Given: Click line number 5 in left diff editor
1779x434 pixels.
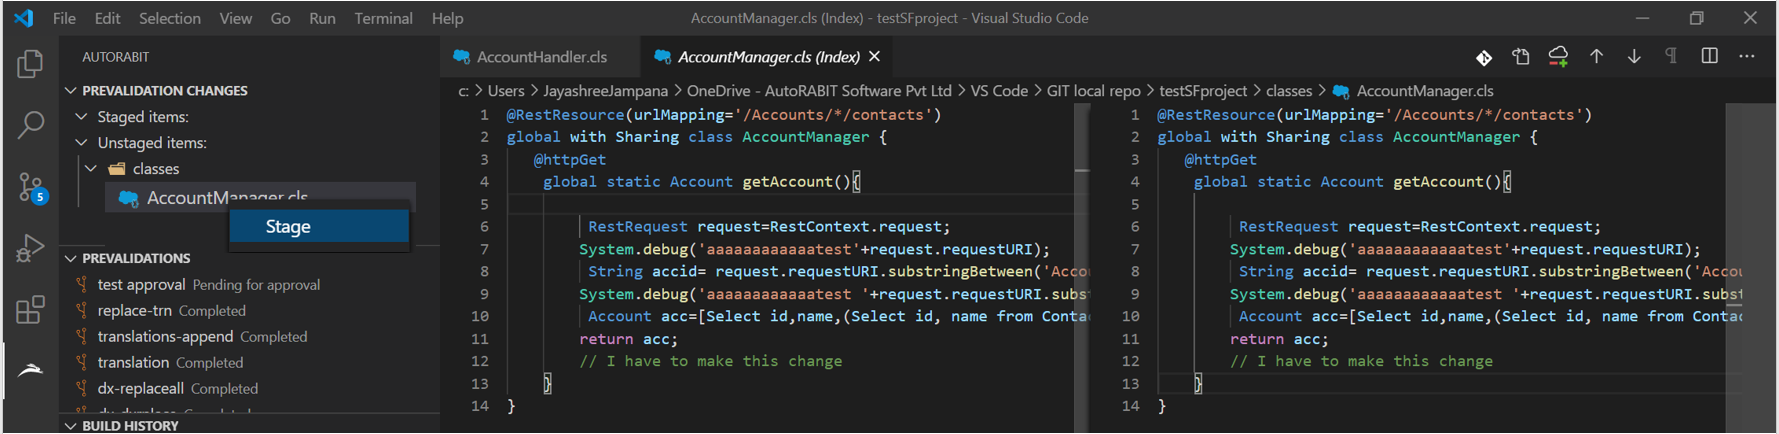Looking at the screenshot, I should 484,204.
